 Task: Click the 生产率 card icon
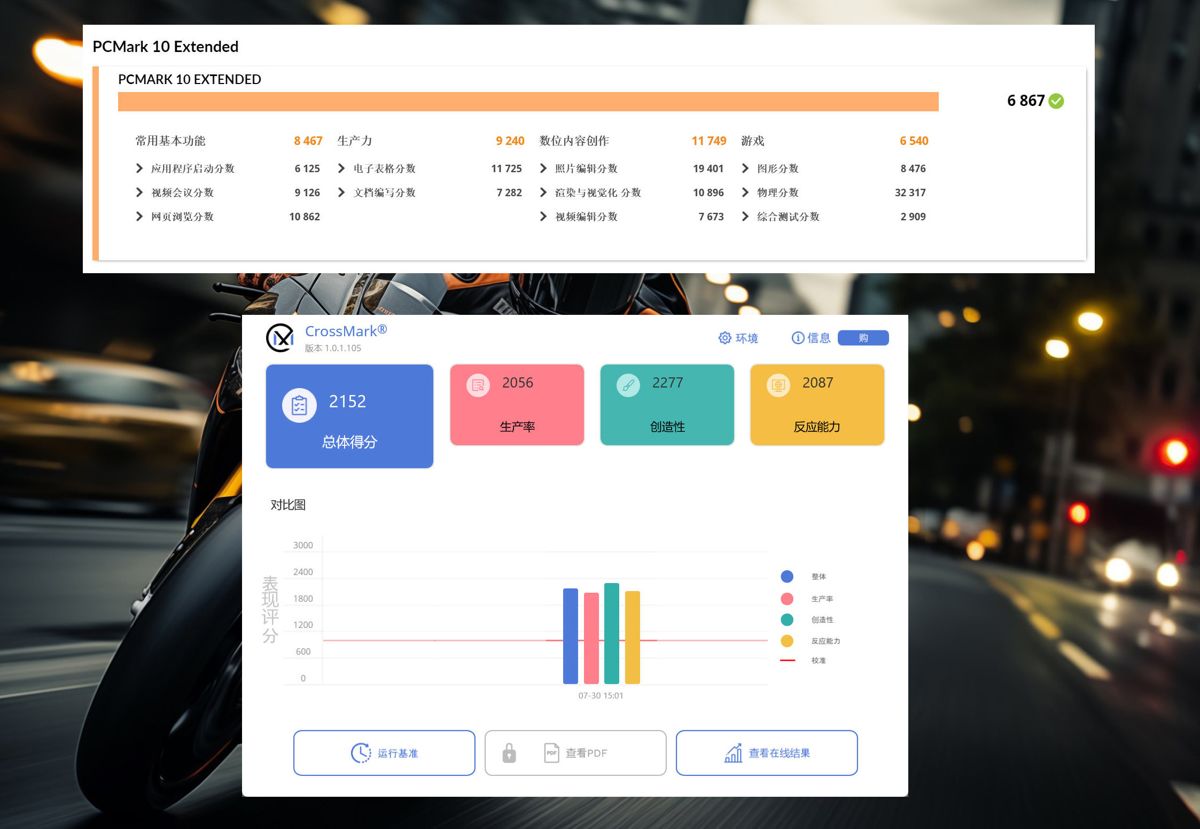(x=478, y=384)
